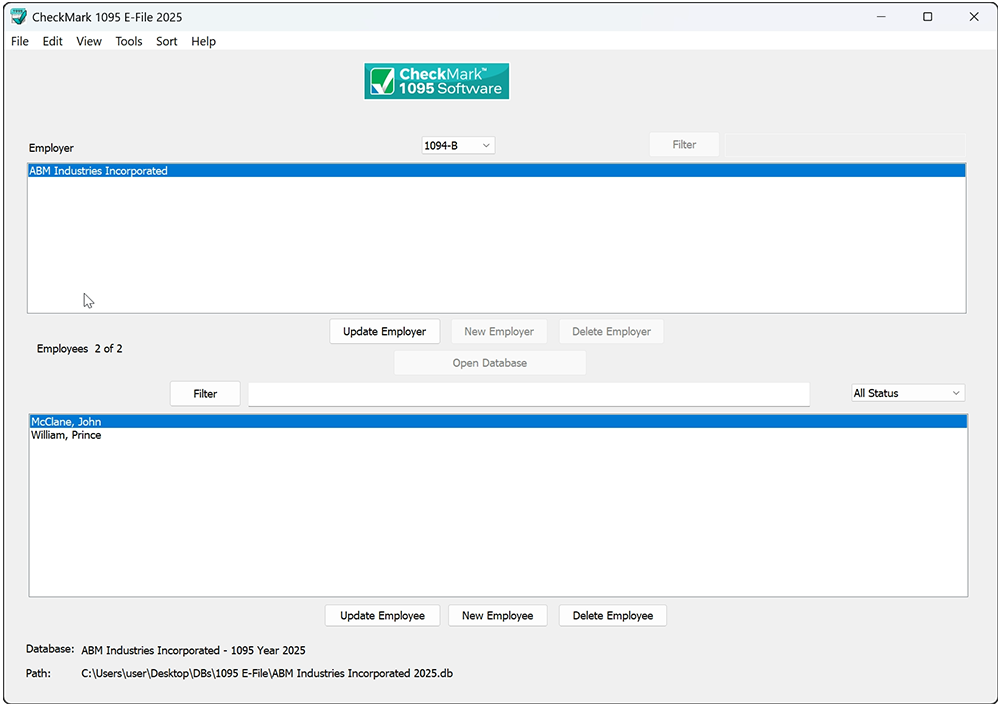
Task: Open the Tools menu
Action: pyautogui.click(x=129, y=41)
